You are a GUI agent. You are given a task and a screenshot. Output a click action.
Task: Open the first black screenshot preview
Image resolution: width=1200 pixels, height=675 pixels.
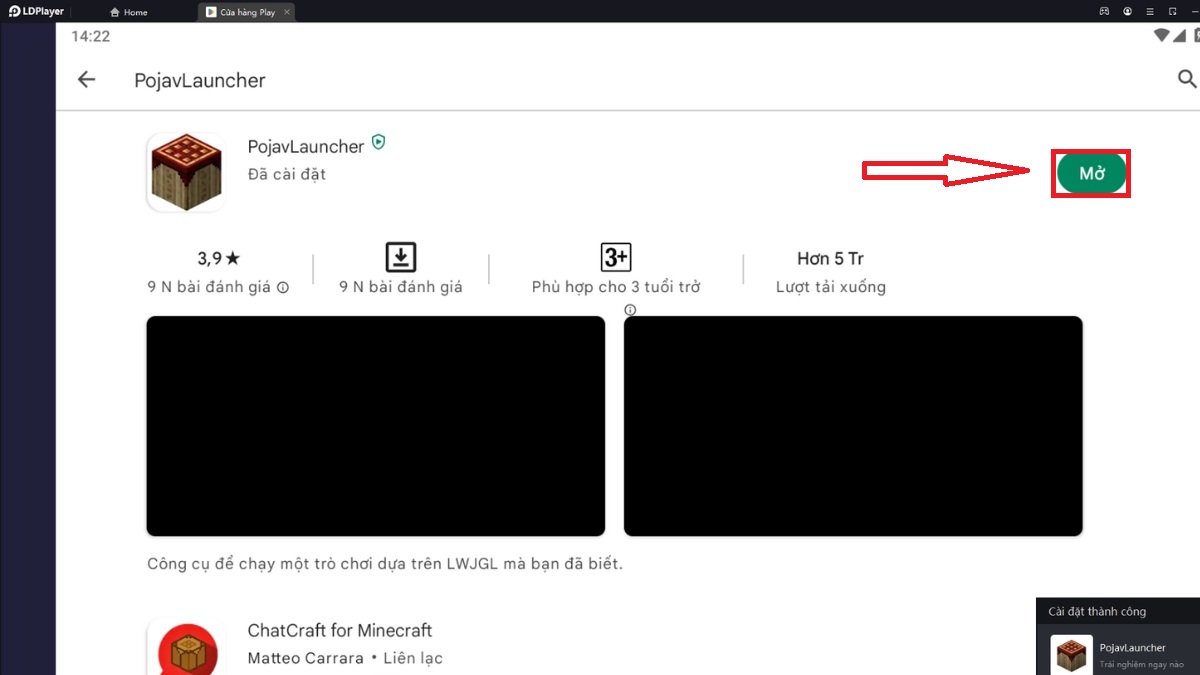pyautogui.click(x=375, y=426)
